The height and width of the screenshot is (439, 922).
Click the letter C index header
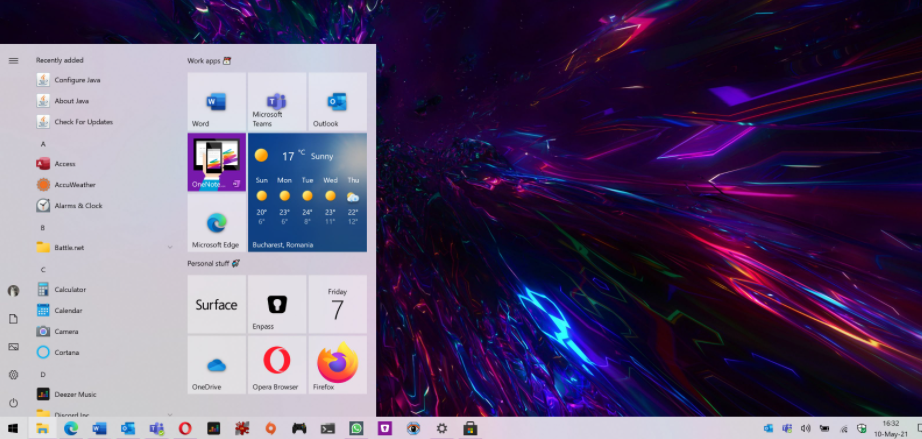point(43,270)
